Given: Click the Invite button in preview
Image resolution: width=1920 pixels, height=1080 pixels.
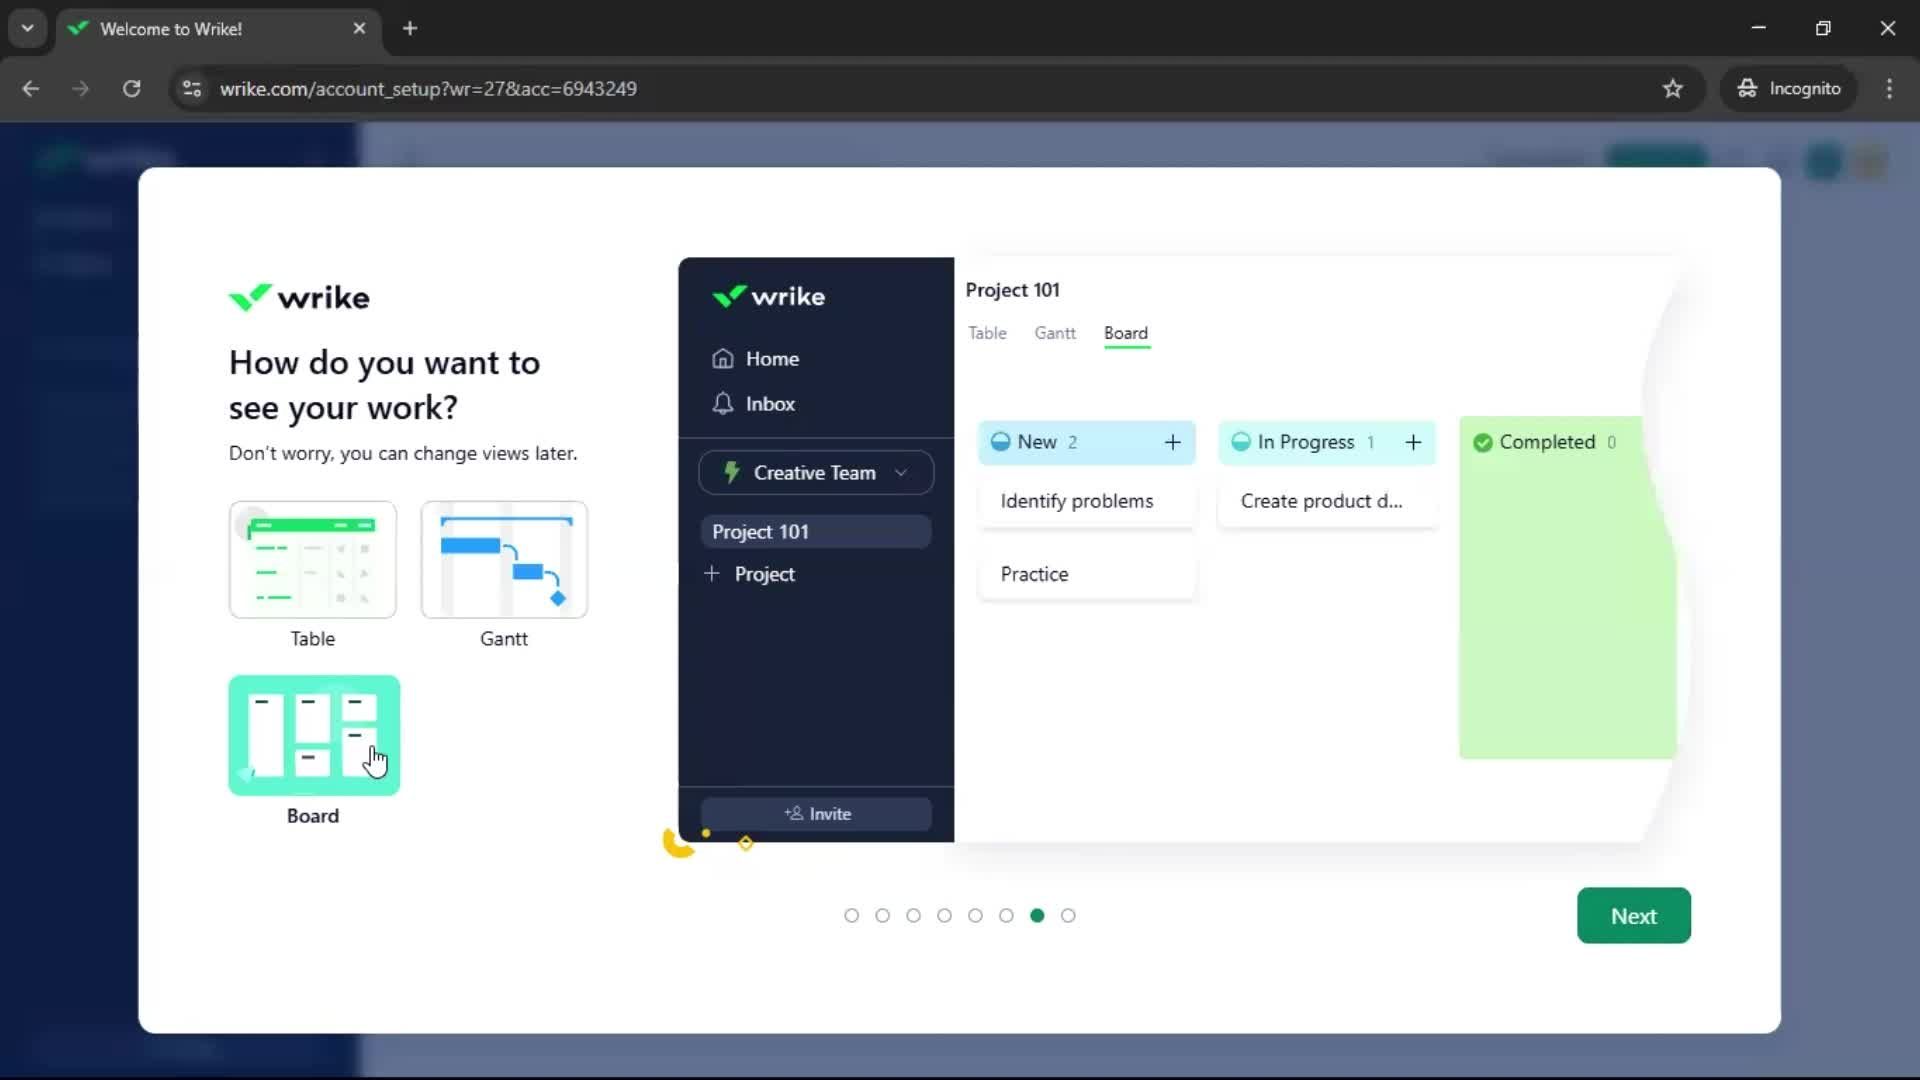Looking at the screenshot, I should [816, 814].
